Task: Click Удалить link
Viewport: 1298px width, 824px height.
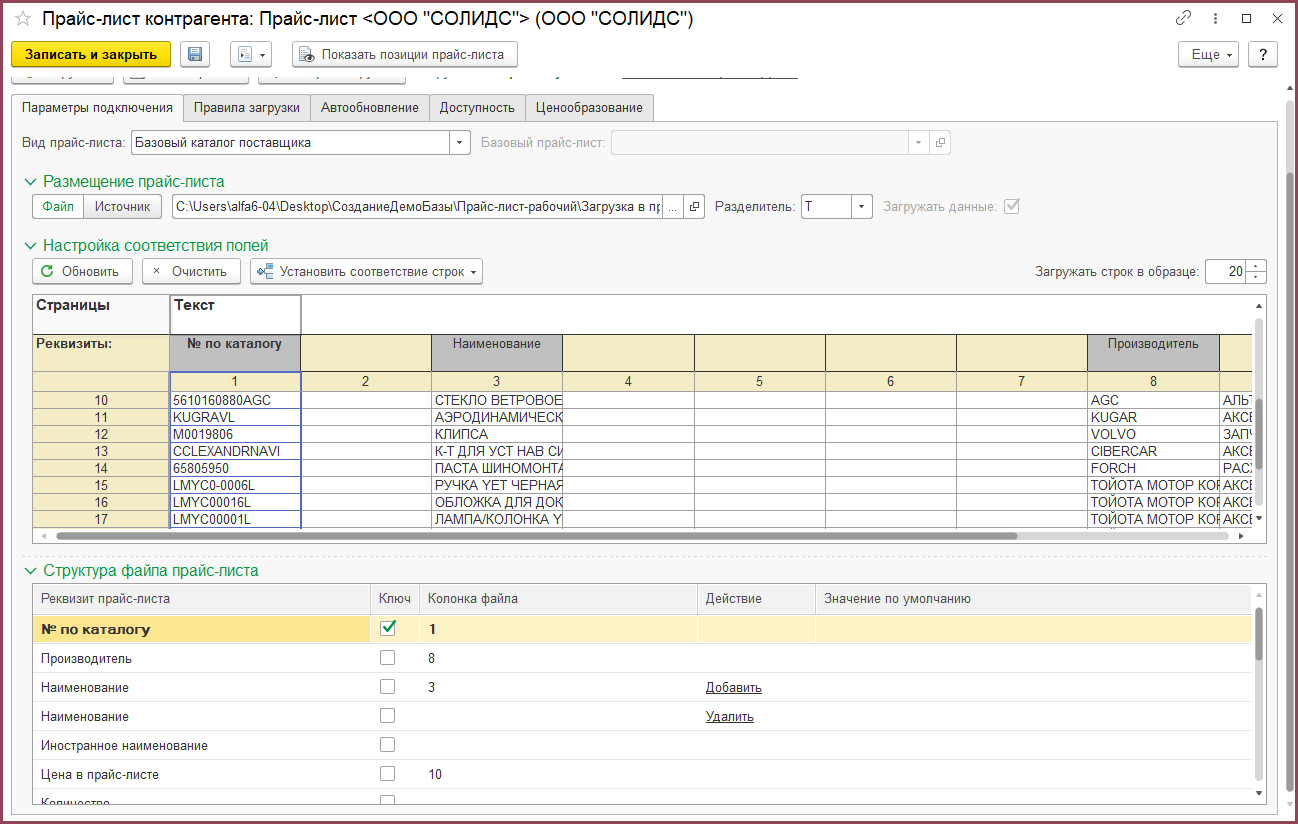Action: click(x=730, y=717)
